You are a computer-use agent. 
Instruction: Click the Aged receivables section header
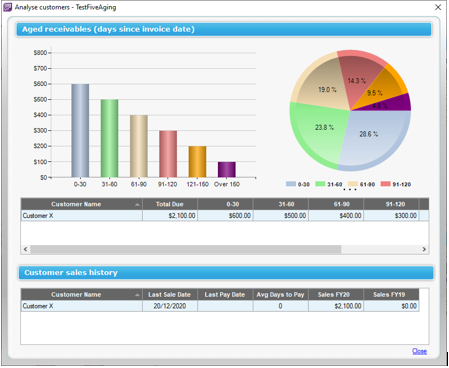click(224, 29)
